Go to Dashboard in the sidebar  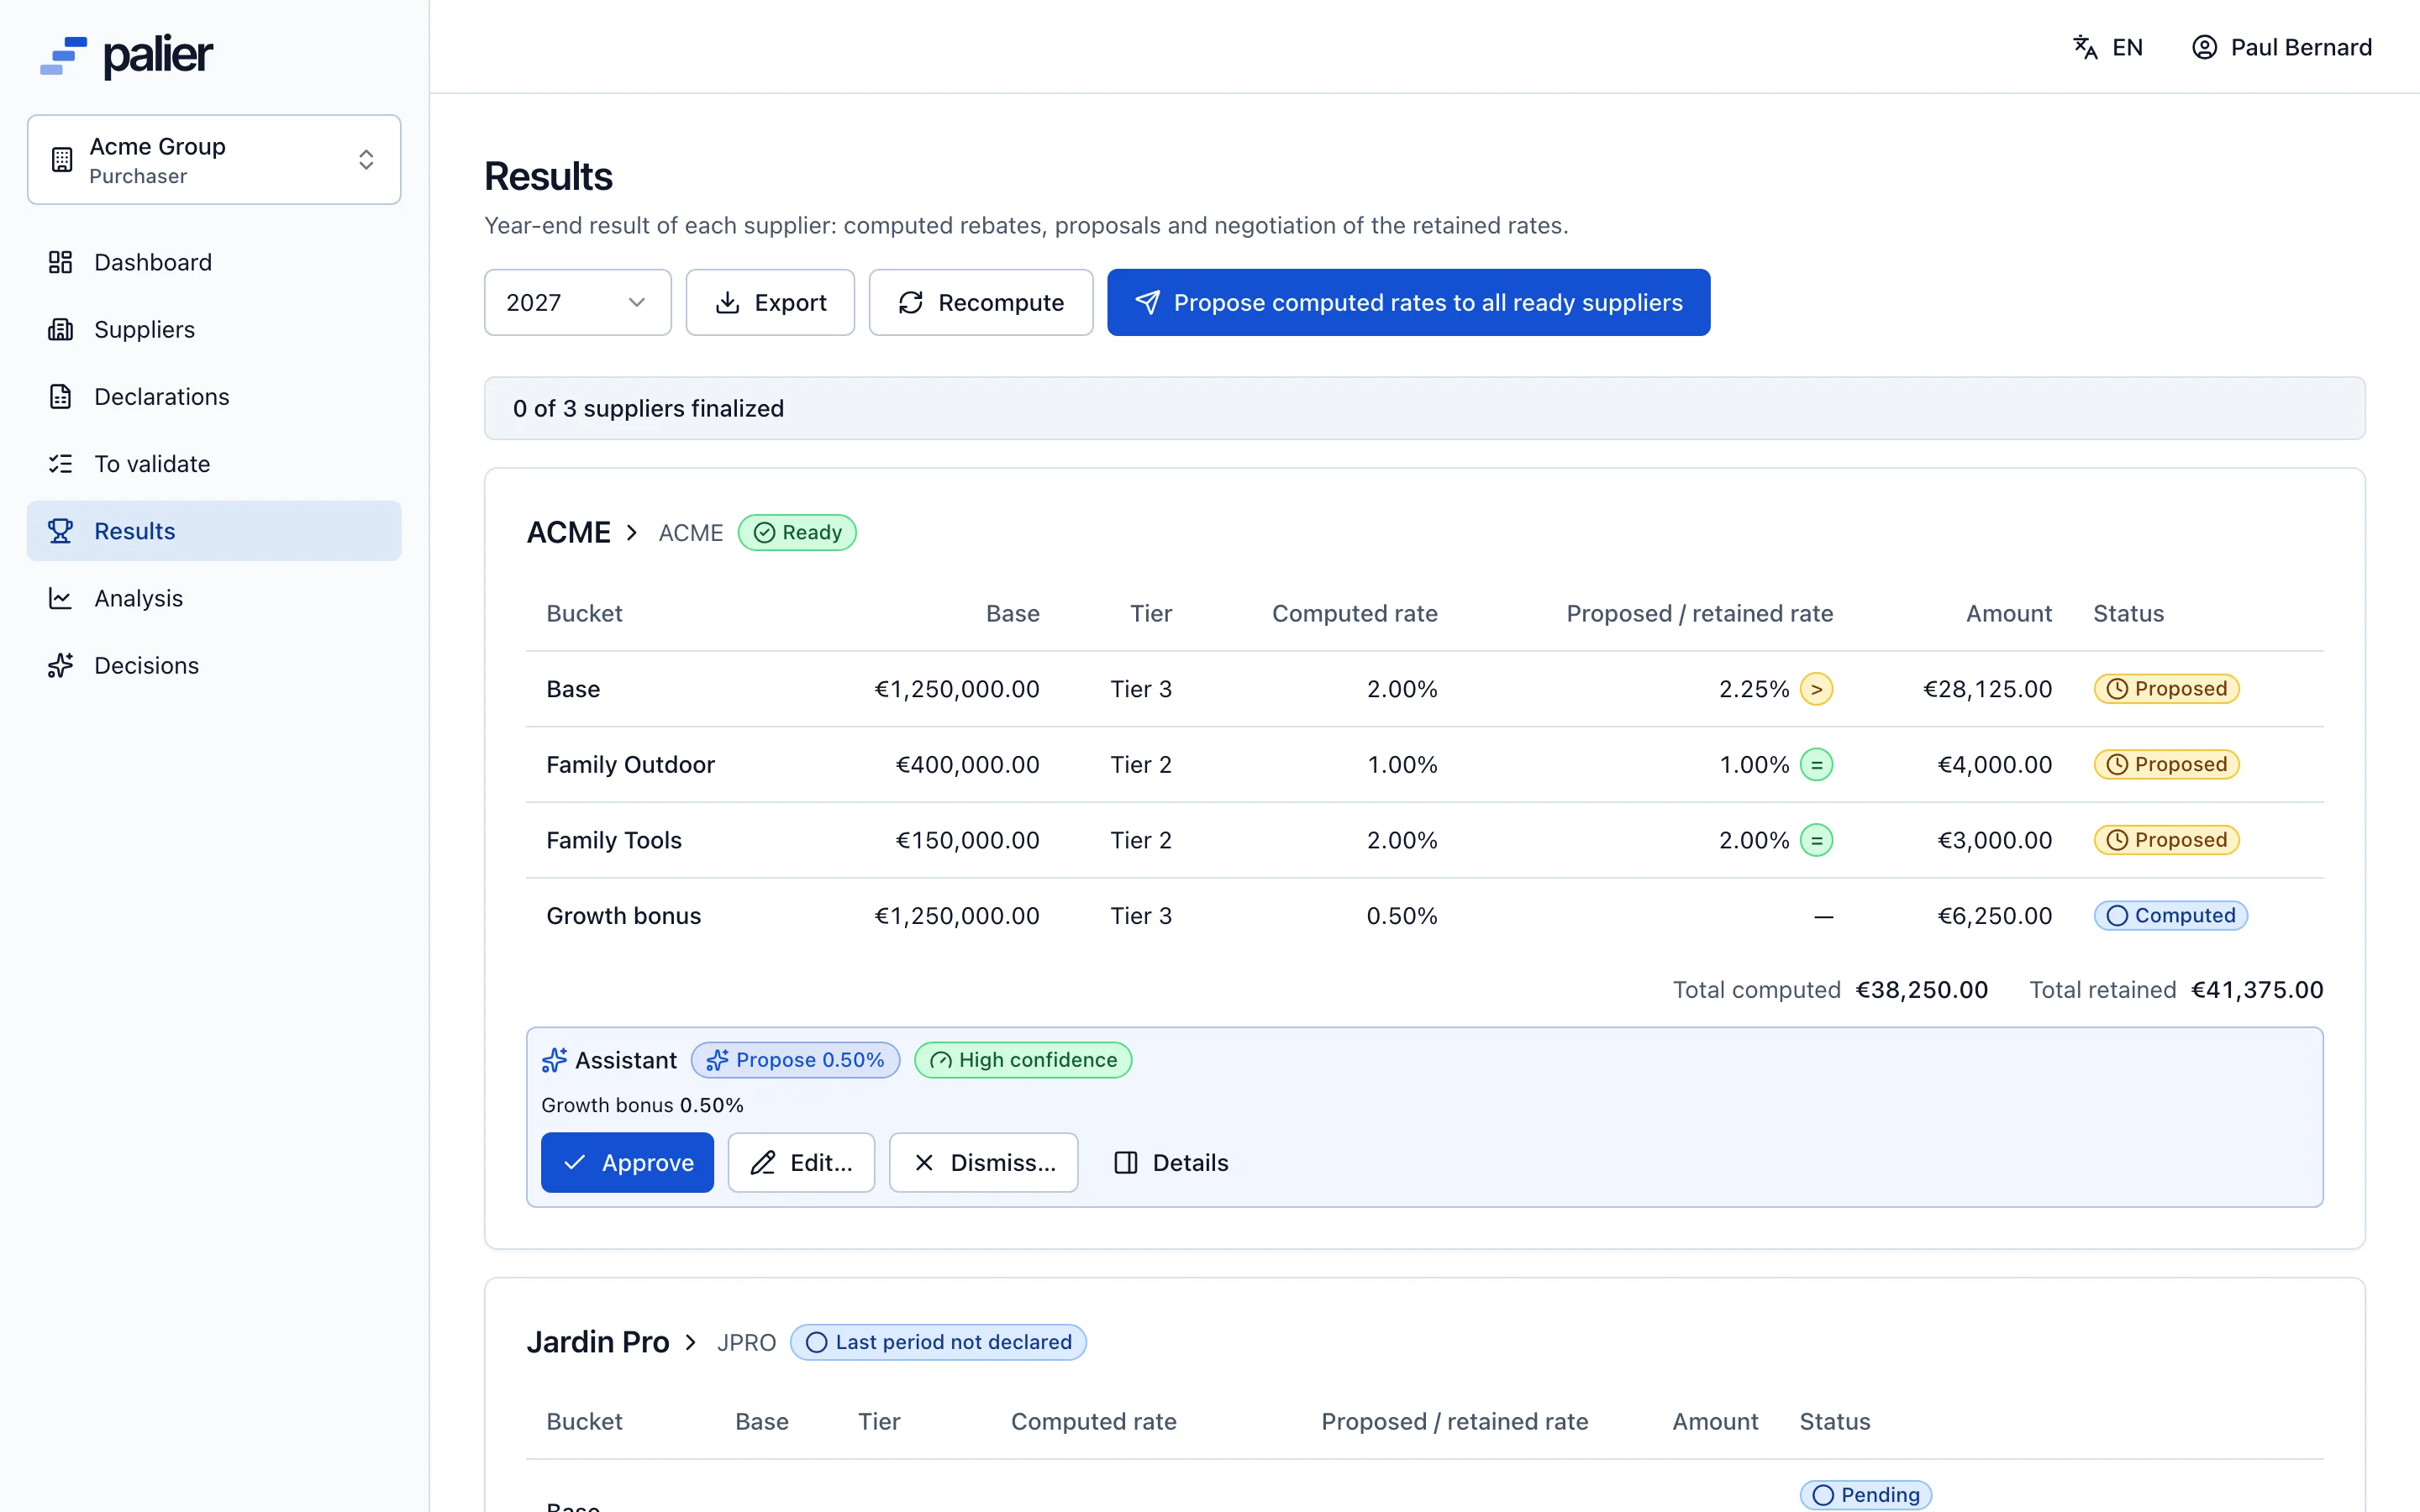pos(214,262)
